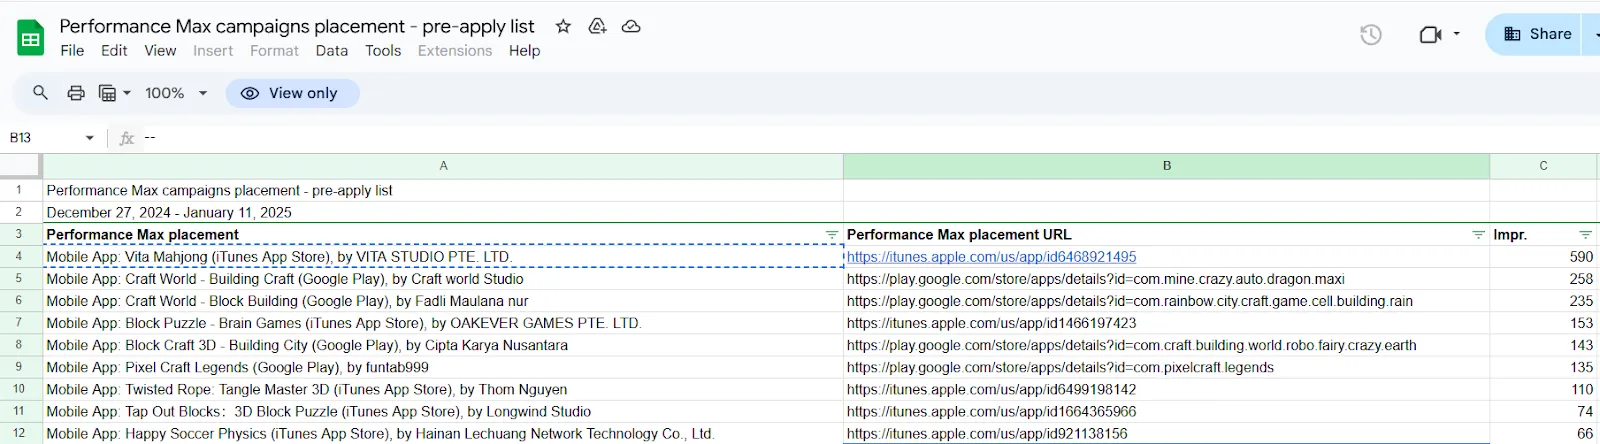Open the search magnifier tool
Image resolution: width=1600 pixels, height=444 pixels.
pos(40,93)
